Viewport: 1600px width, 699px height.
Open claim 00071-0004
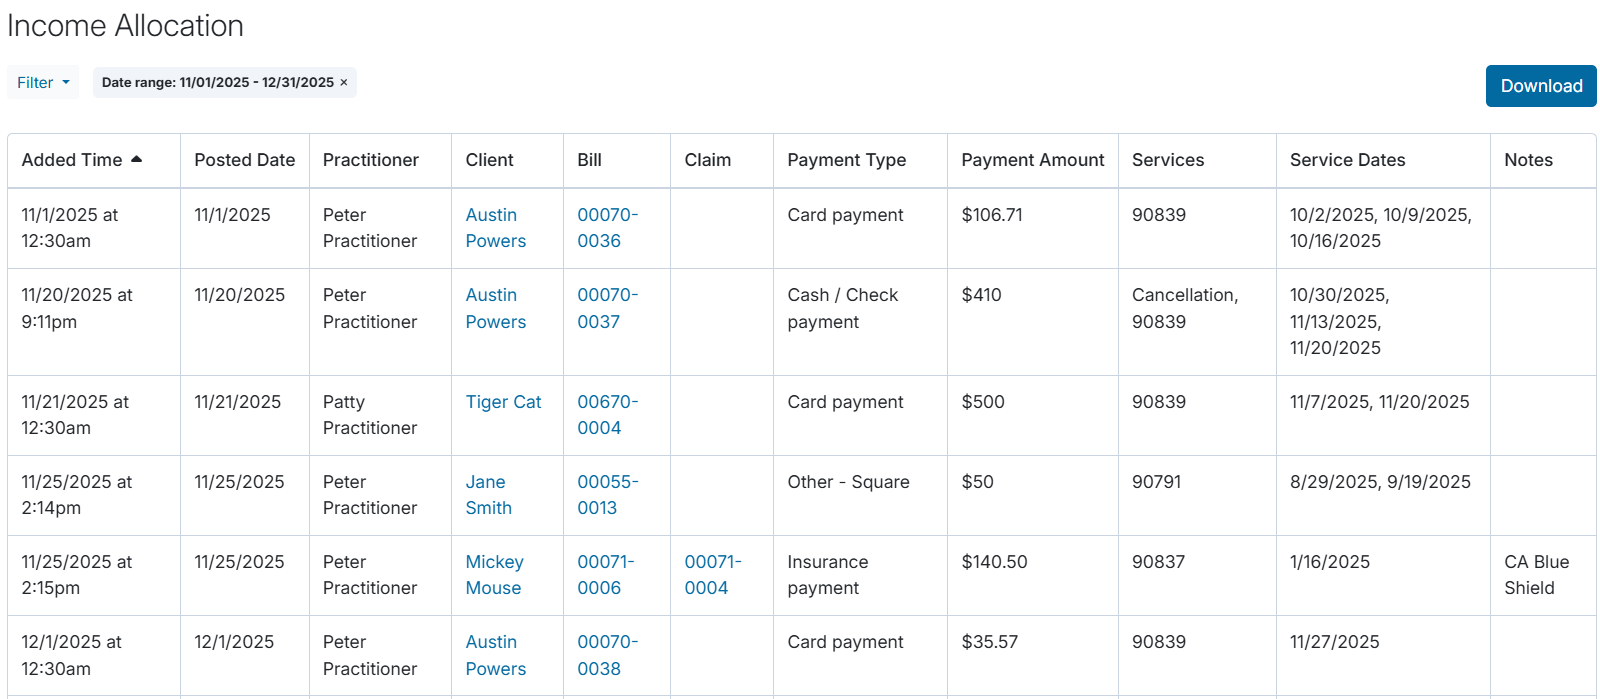pyautogui.click(x=713, y=575)
